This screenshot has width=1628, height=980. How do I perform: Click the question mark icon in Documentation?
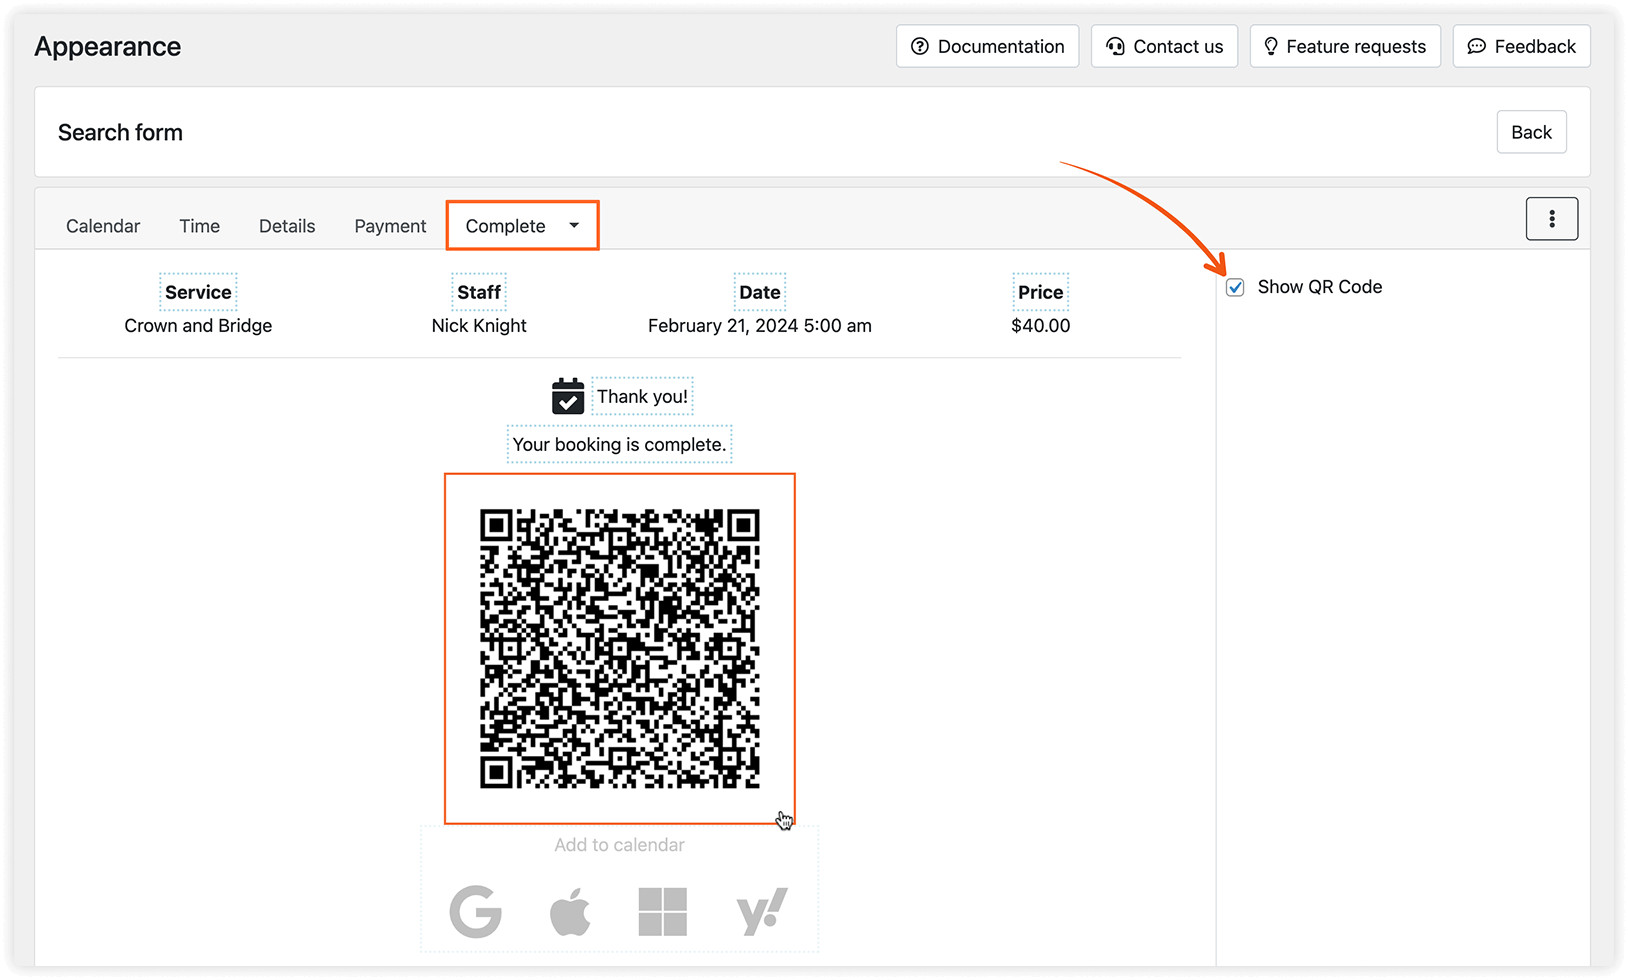pos(920,46)
